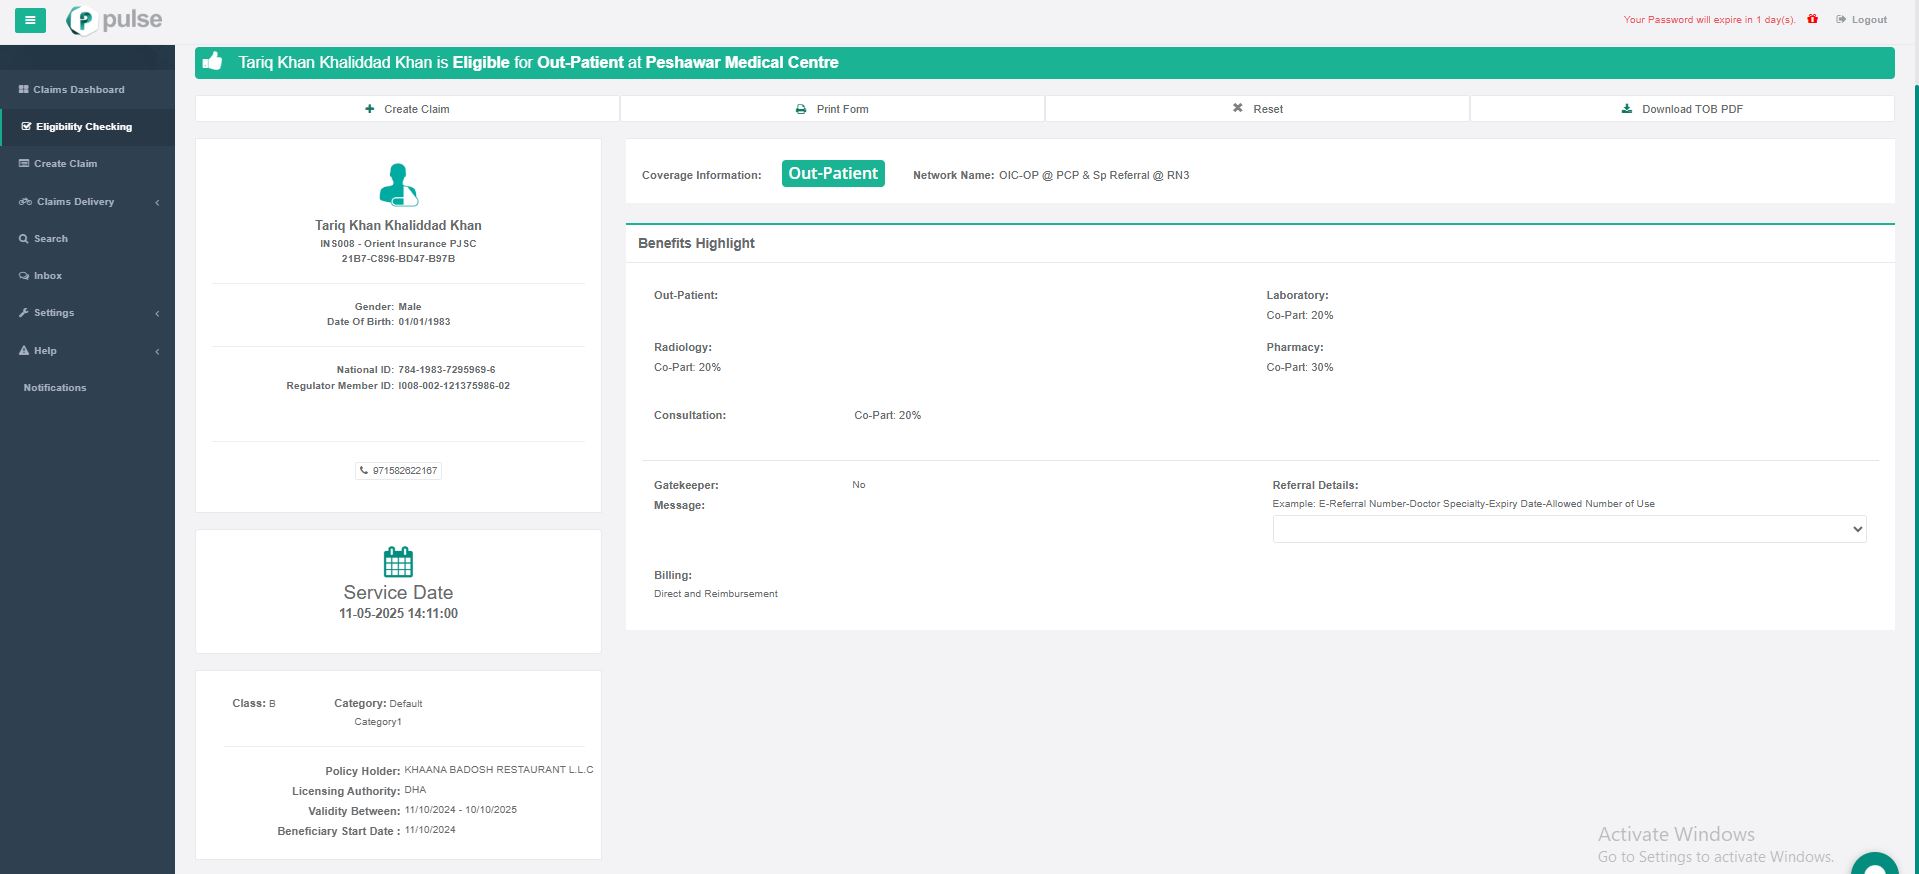1919x874 pixels.
Task: Click the patient avatar icon
Action: 398,185
